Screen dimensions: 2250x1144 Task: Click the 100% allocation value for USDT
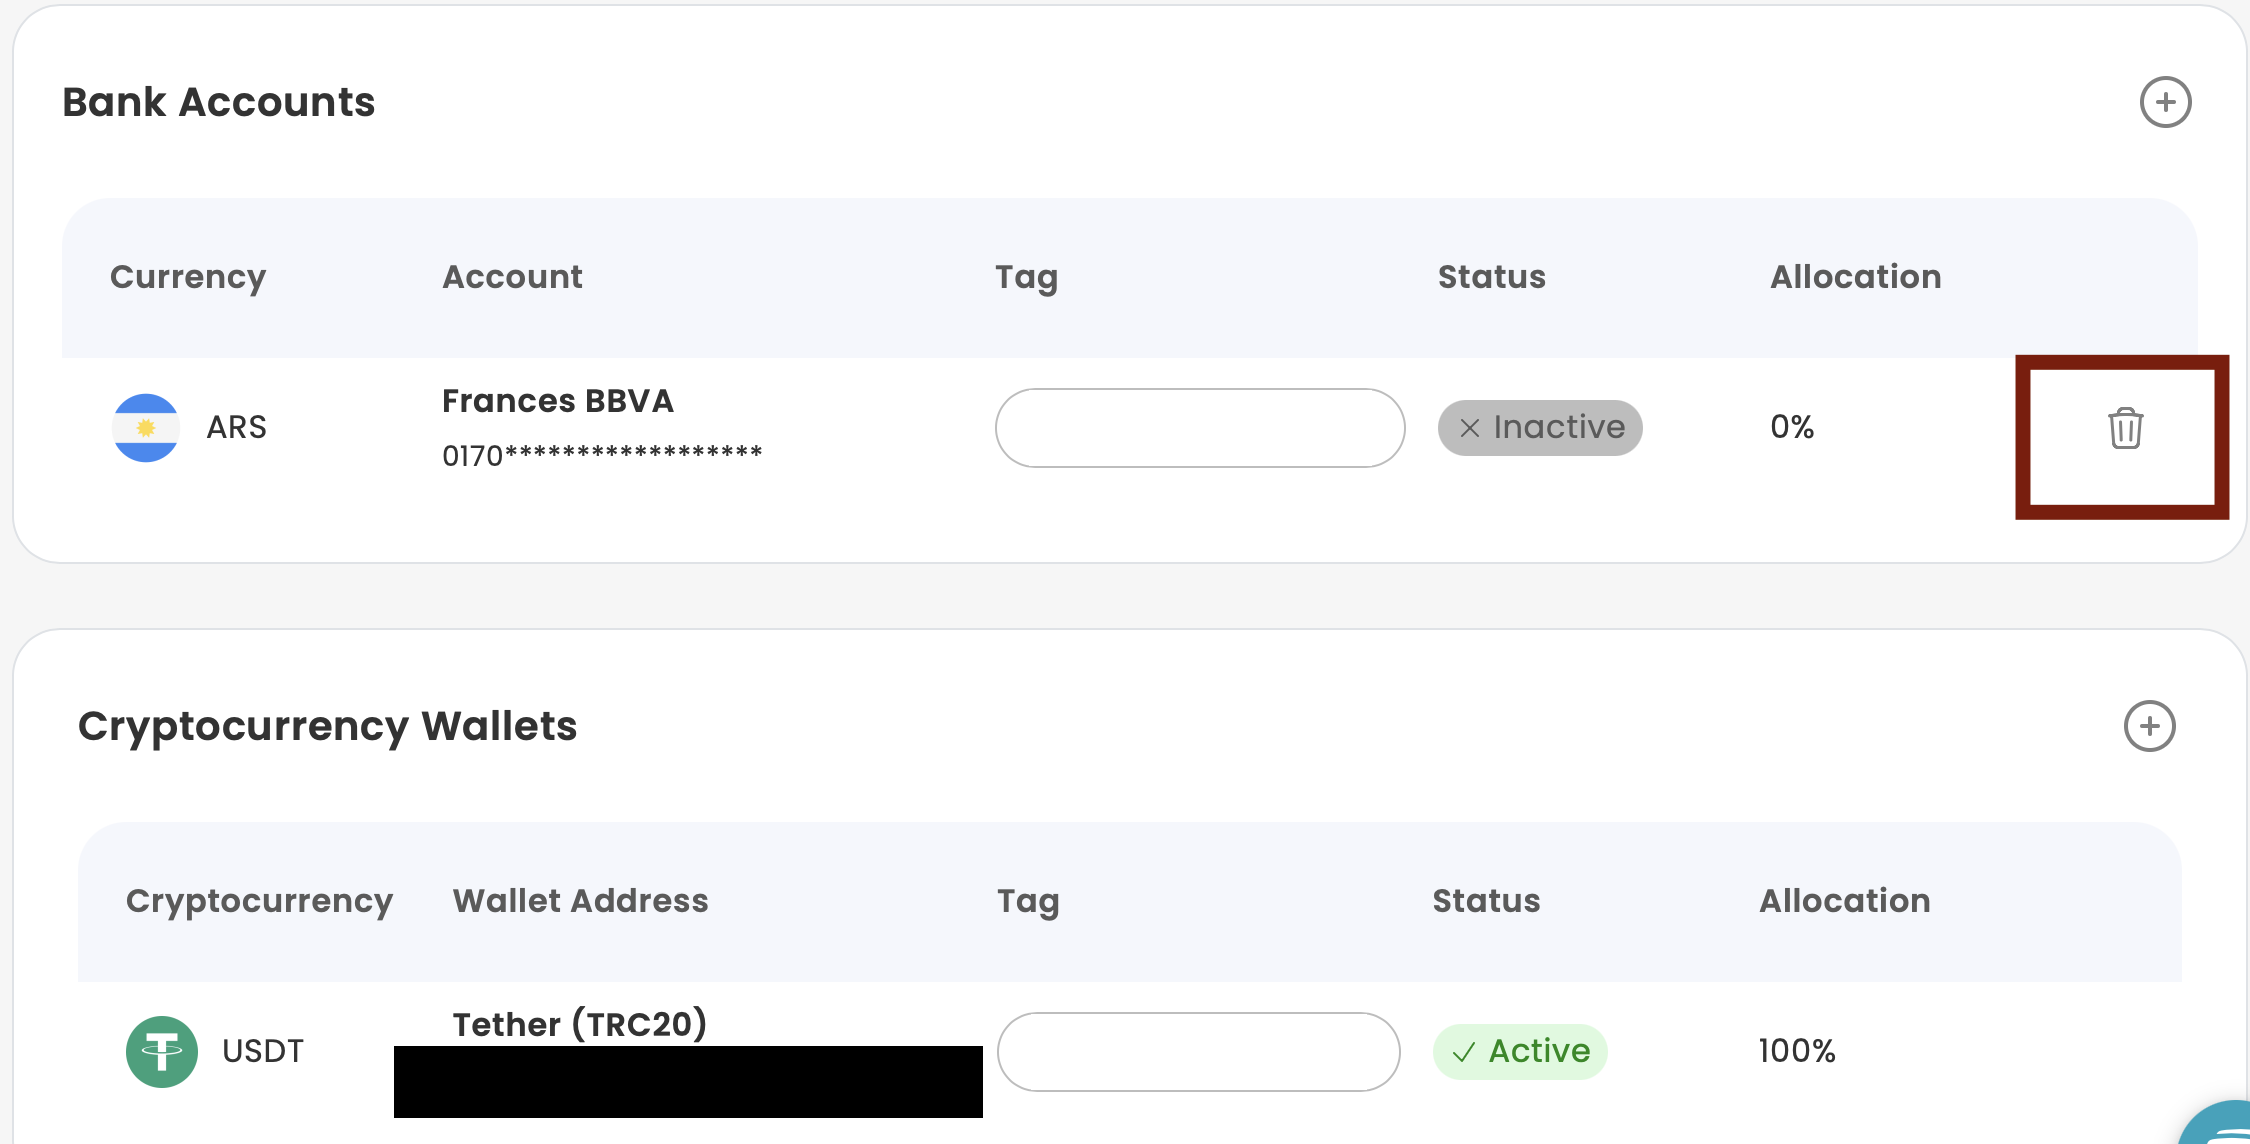click(1797, 1051)
